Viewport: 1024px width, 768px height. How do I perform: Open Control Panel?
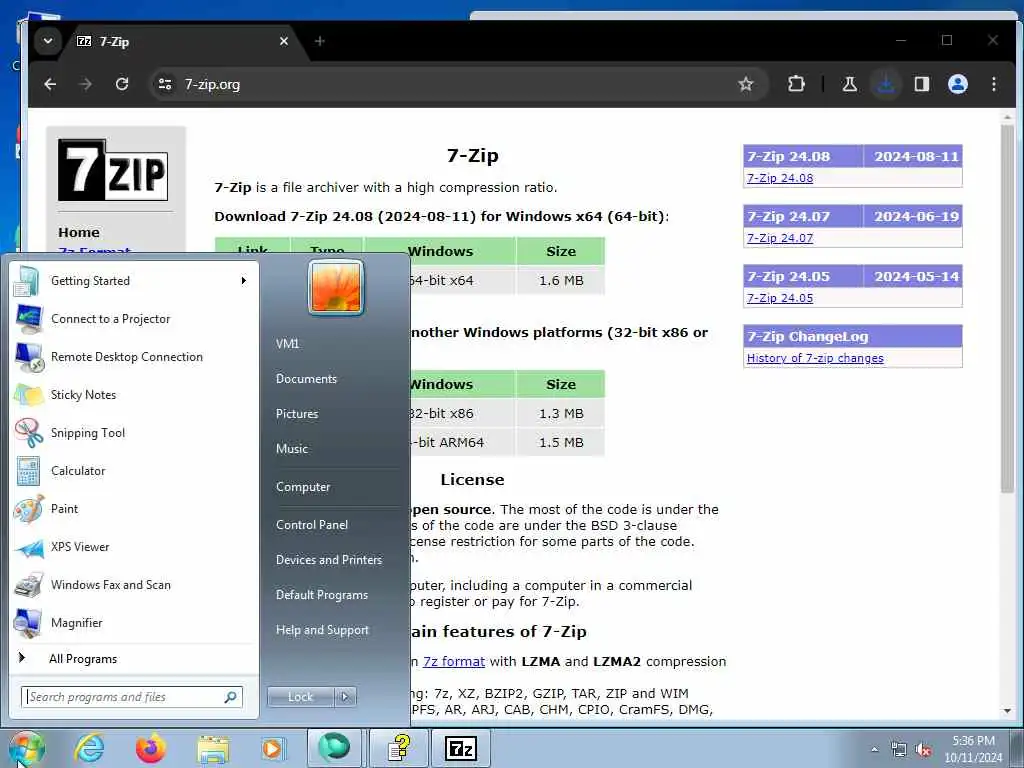[x=312, y=524]
